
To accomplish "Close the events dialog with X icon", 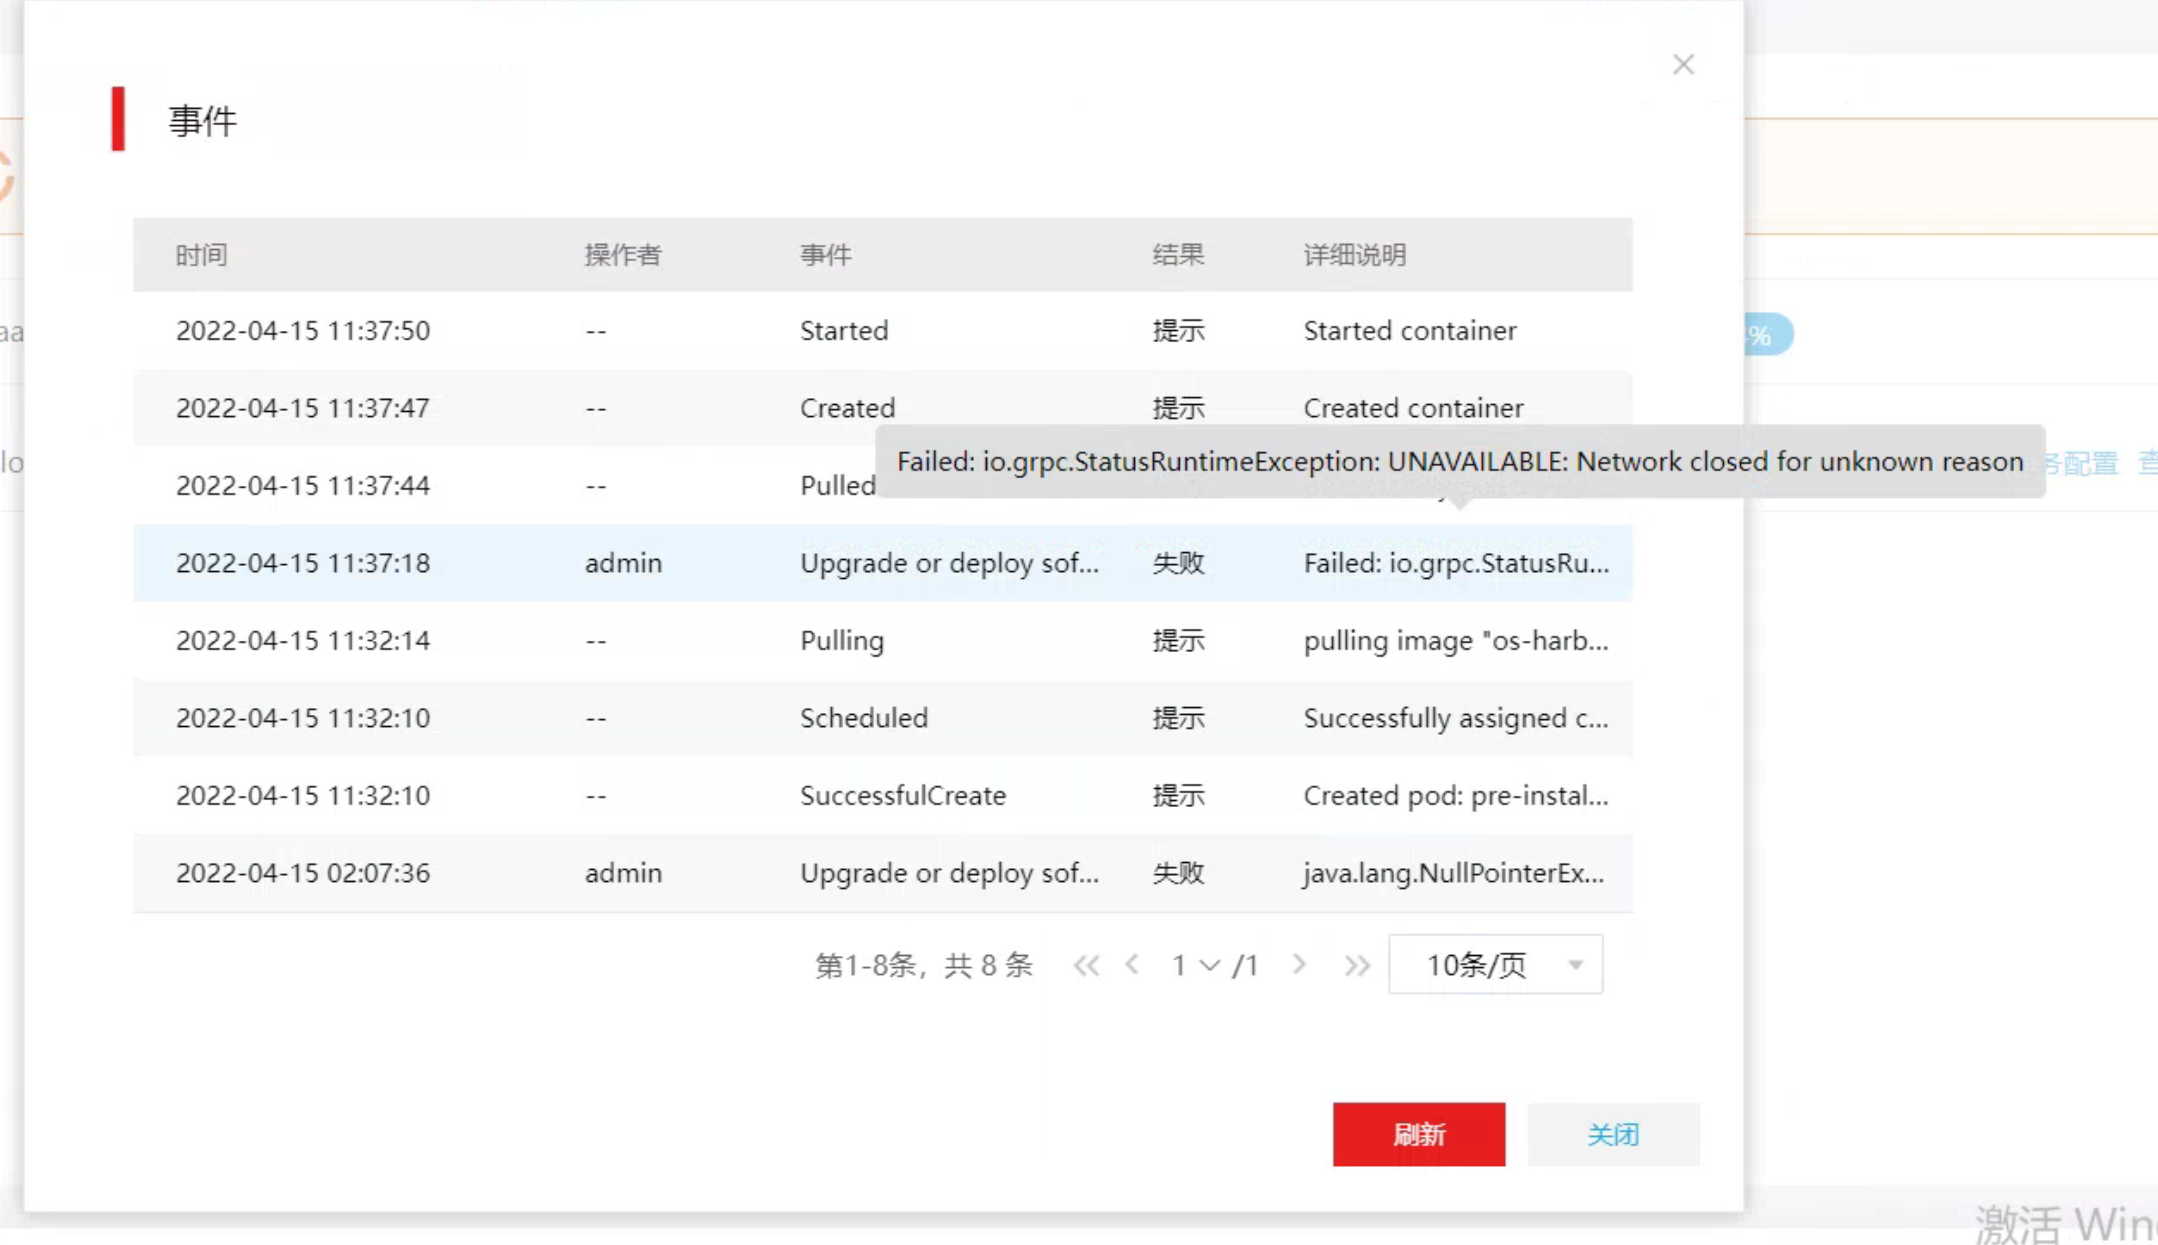I will 1683,65.
